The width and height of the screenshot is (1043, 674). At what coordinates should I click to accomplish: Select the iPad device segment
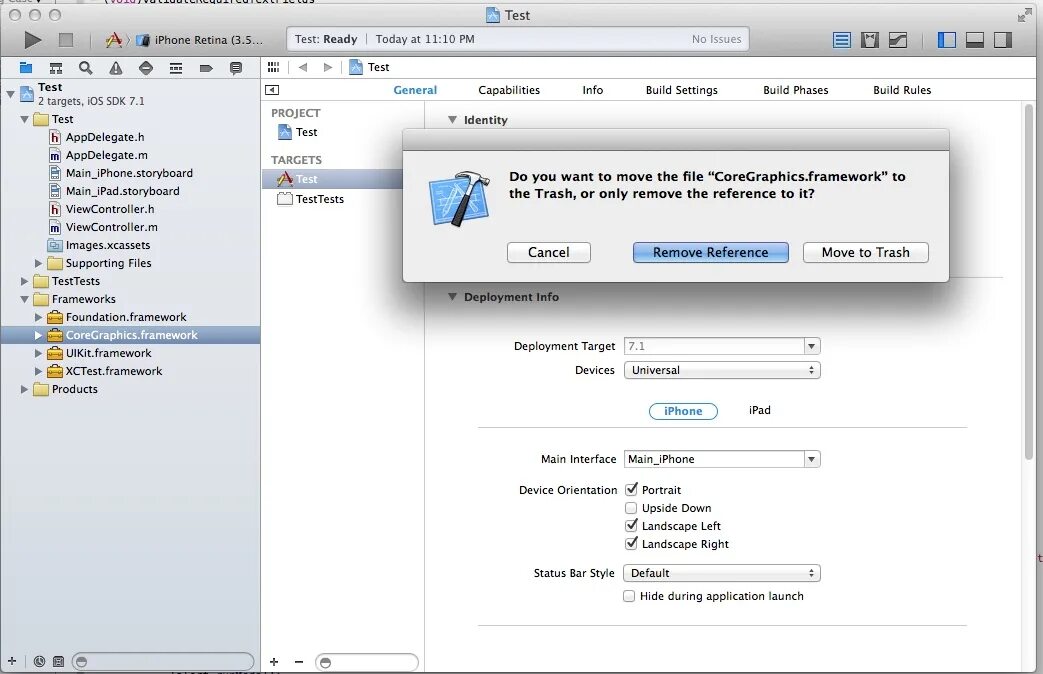[760, 410]
